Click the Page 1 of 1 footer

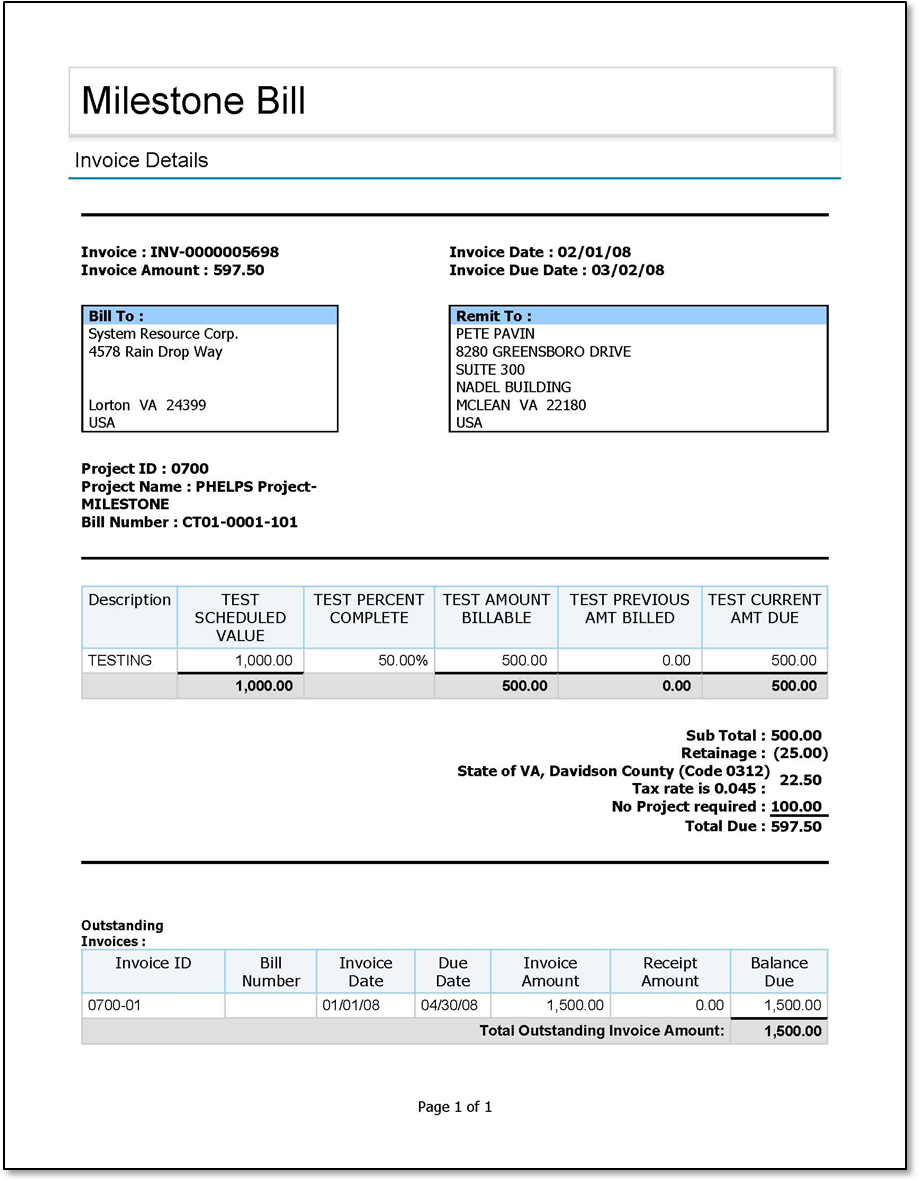click(455, 1107)
